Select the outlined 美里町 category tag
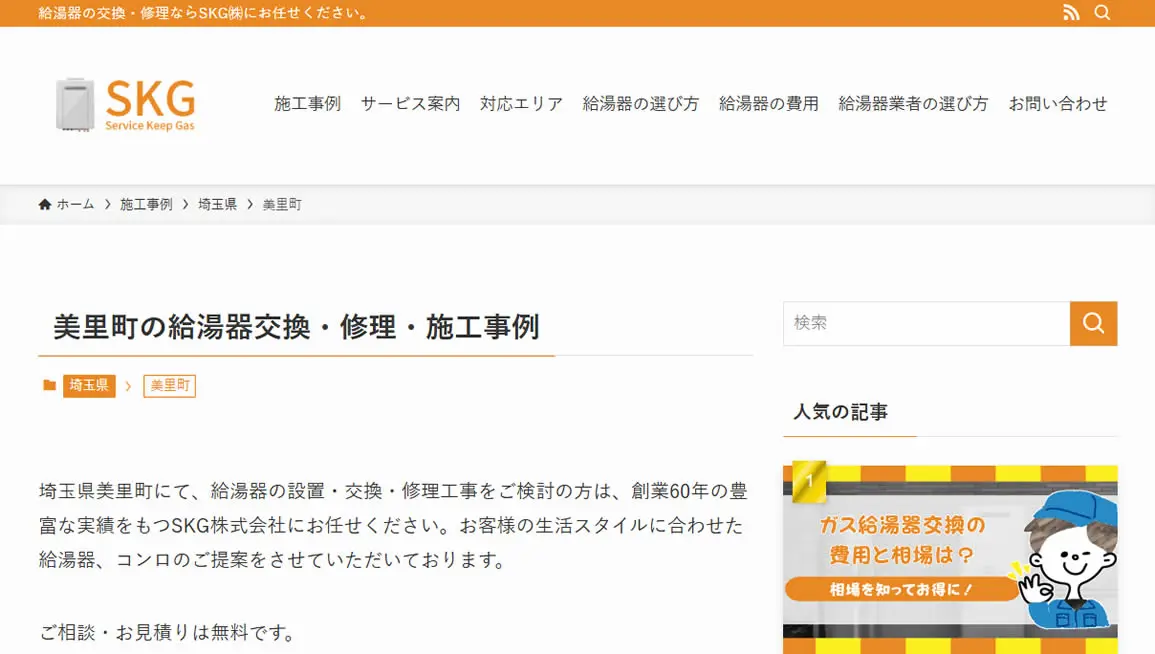Screen dimensions: 1155x654 [x=169, y=385]
